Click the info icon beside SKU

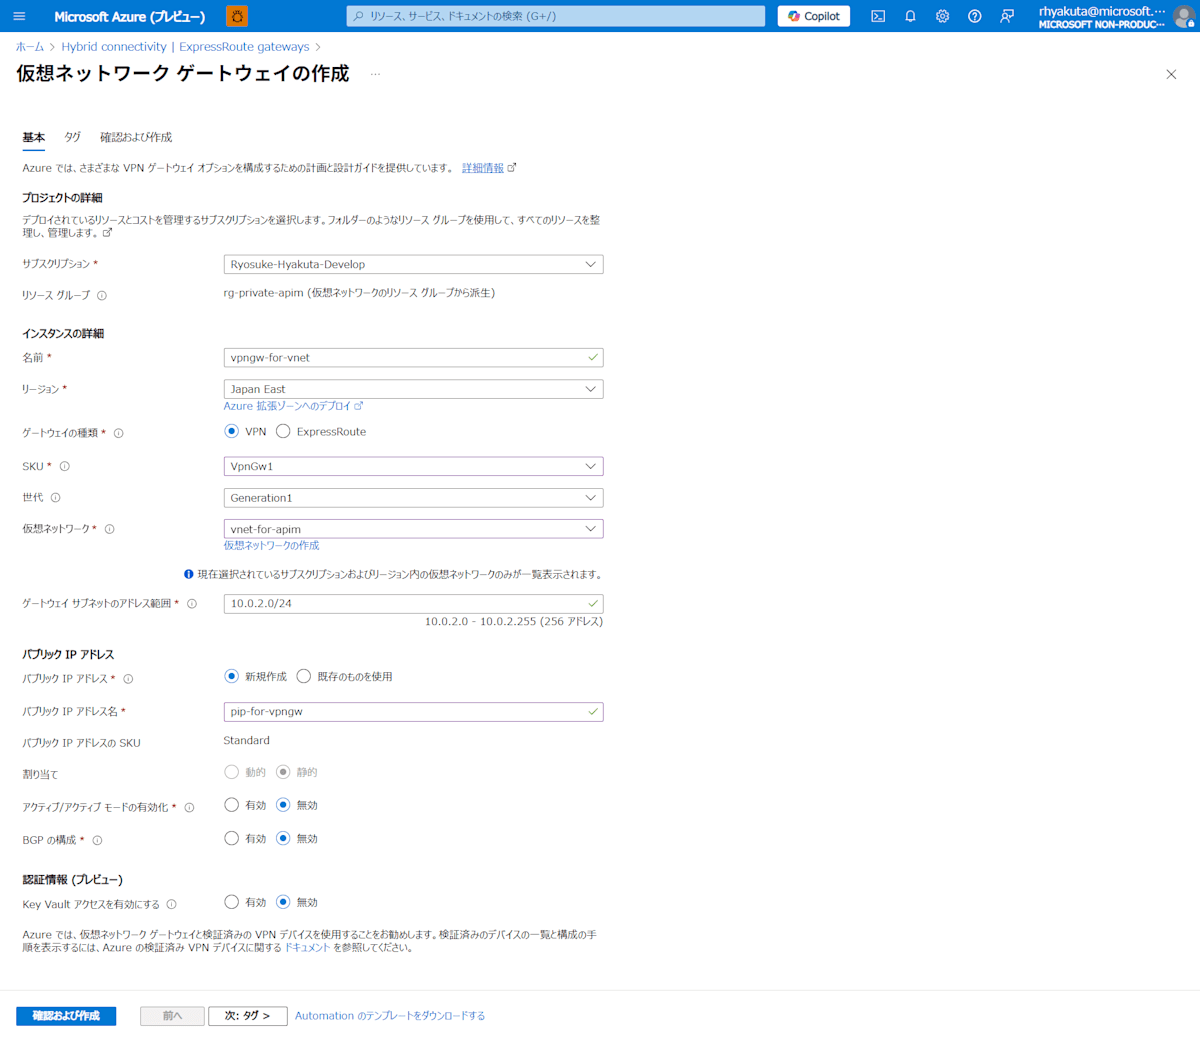(x=65, y=466)
